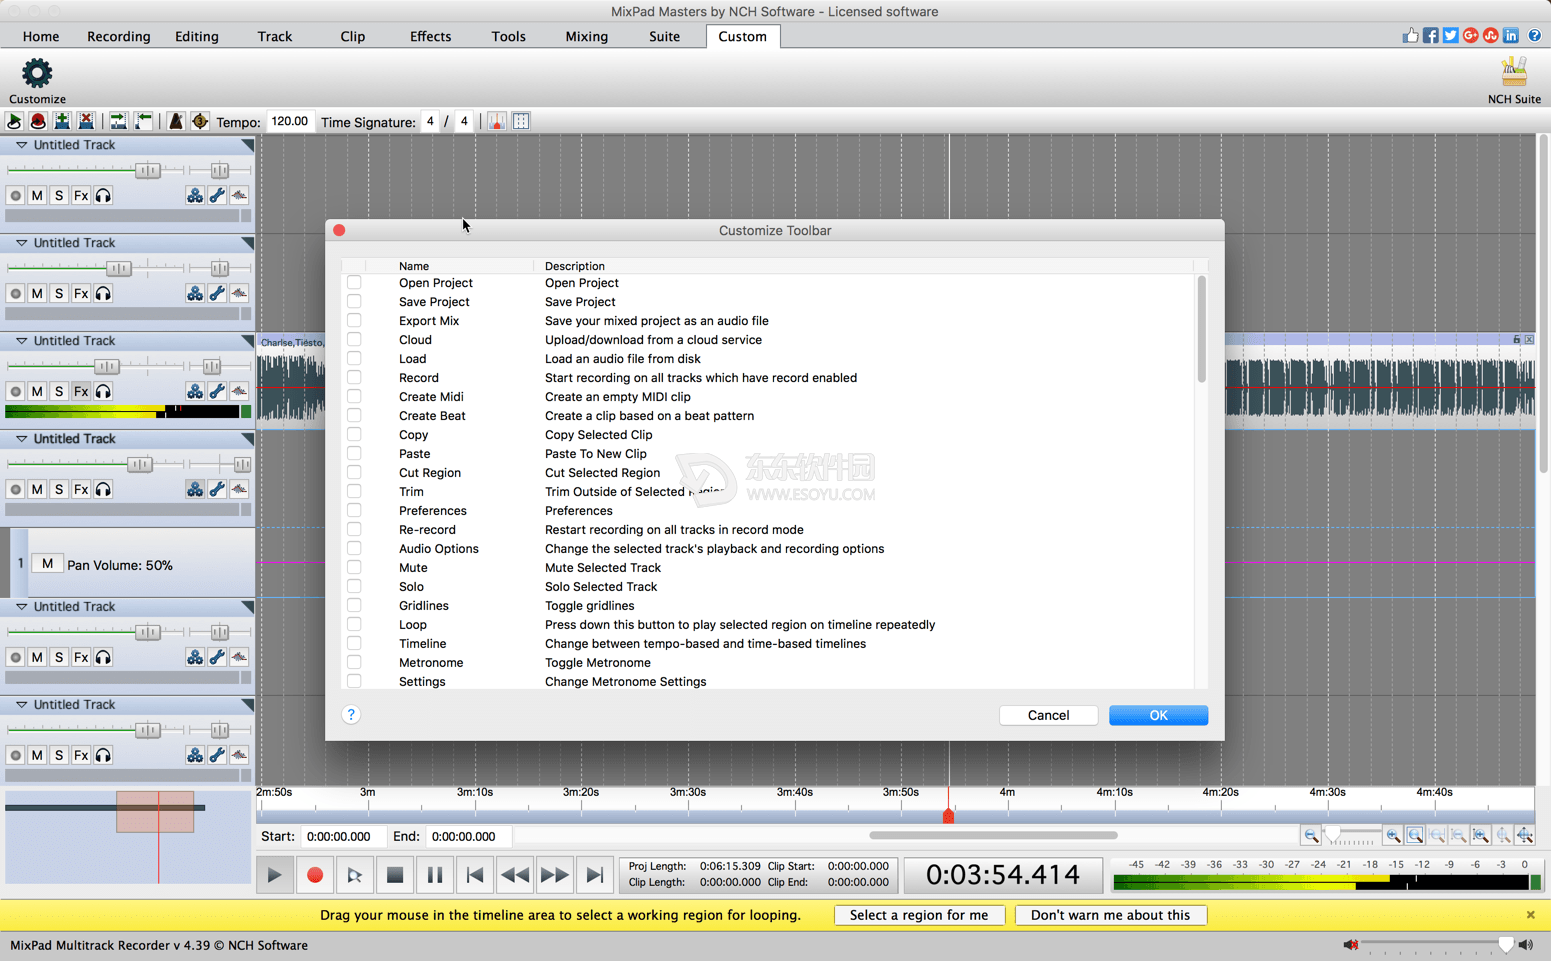Toggle headphones monitor on first Untitled Track

pos(103,195)
